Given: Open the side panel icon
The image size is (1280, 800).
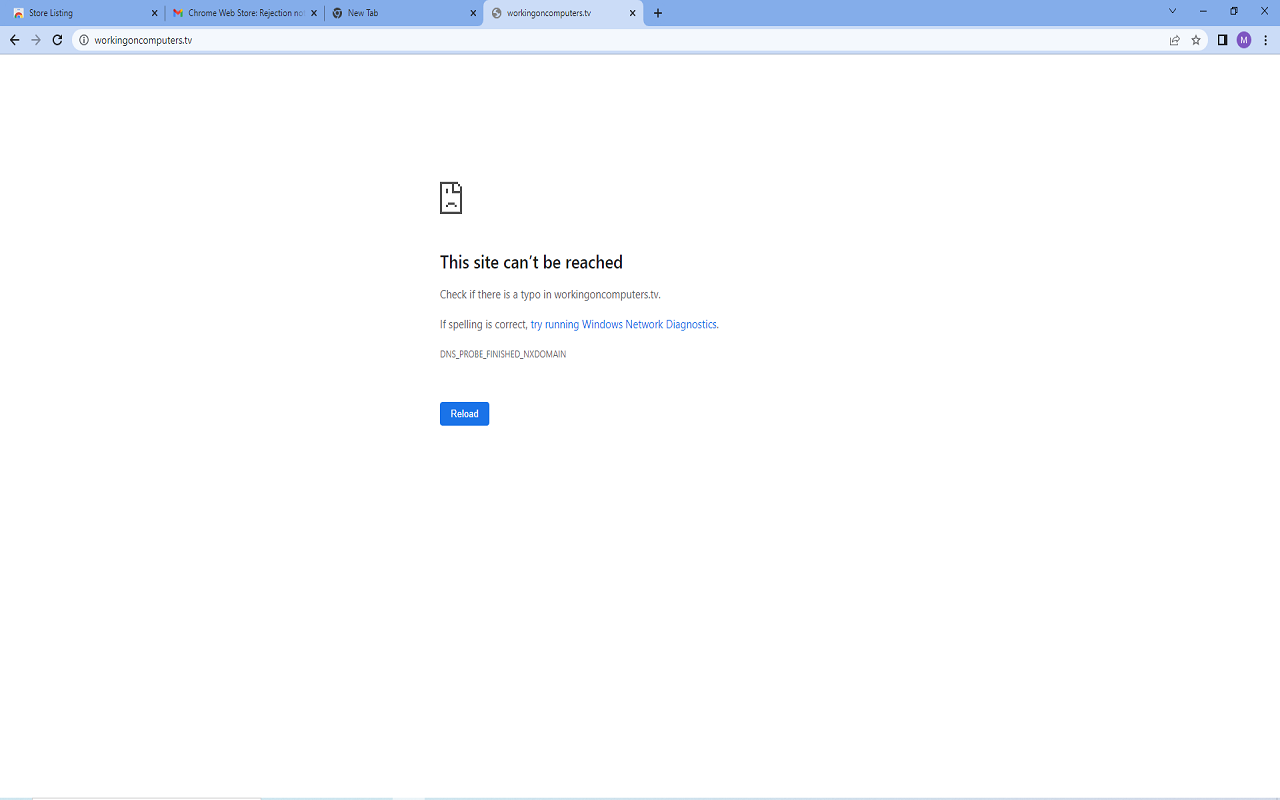Looking at the screenshot, I should (x=1221, y=40).
